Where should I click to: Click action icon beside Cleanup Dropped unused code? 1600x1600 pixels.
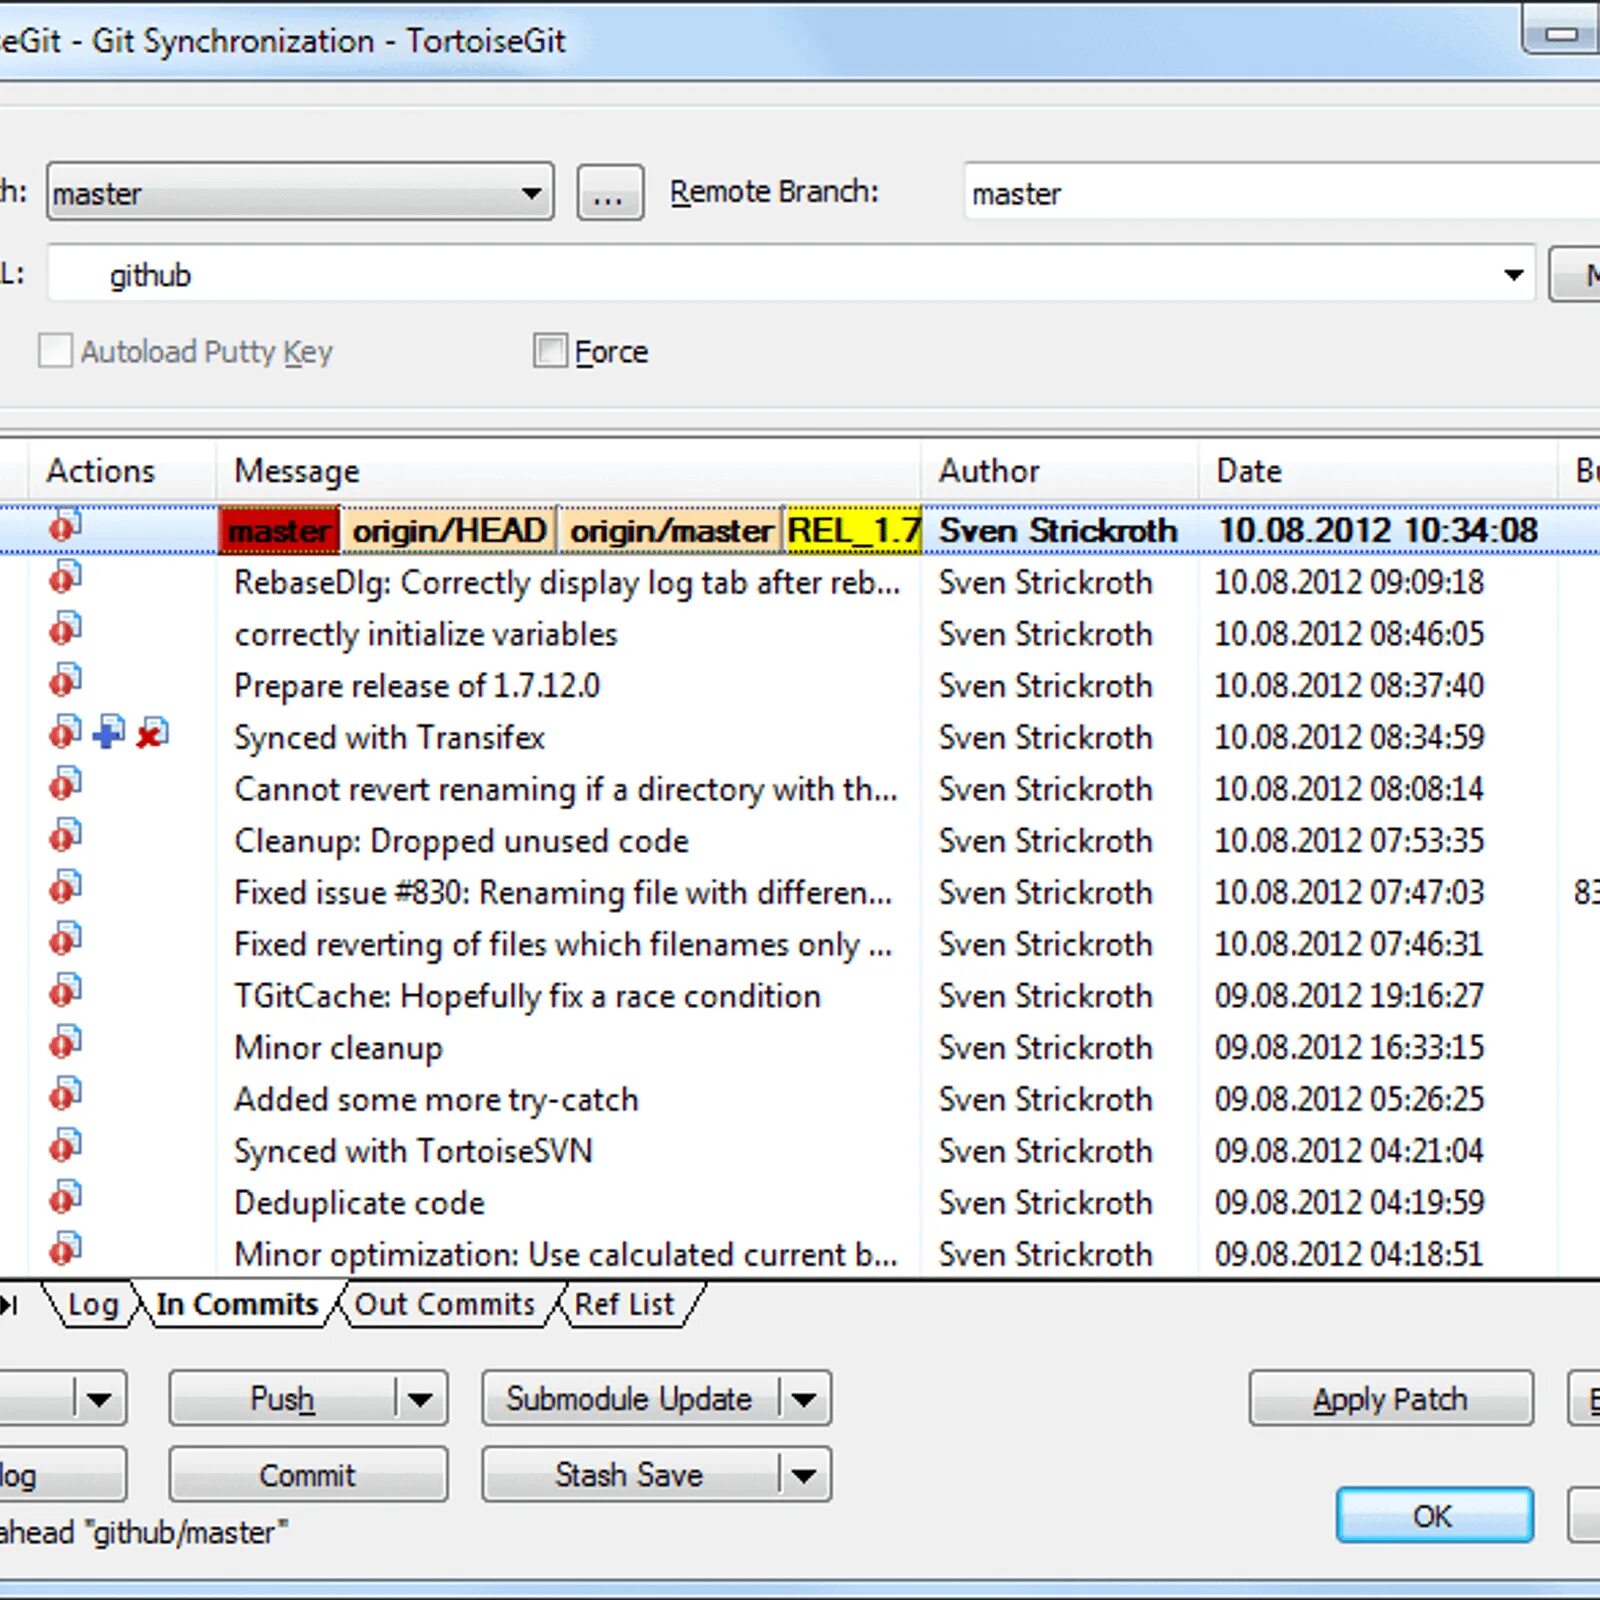(65, 836)
